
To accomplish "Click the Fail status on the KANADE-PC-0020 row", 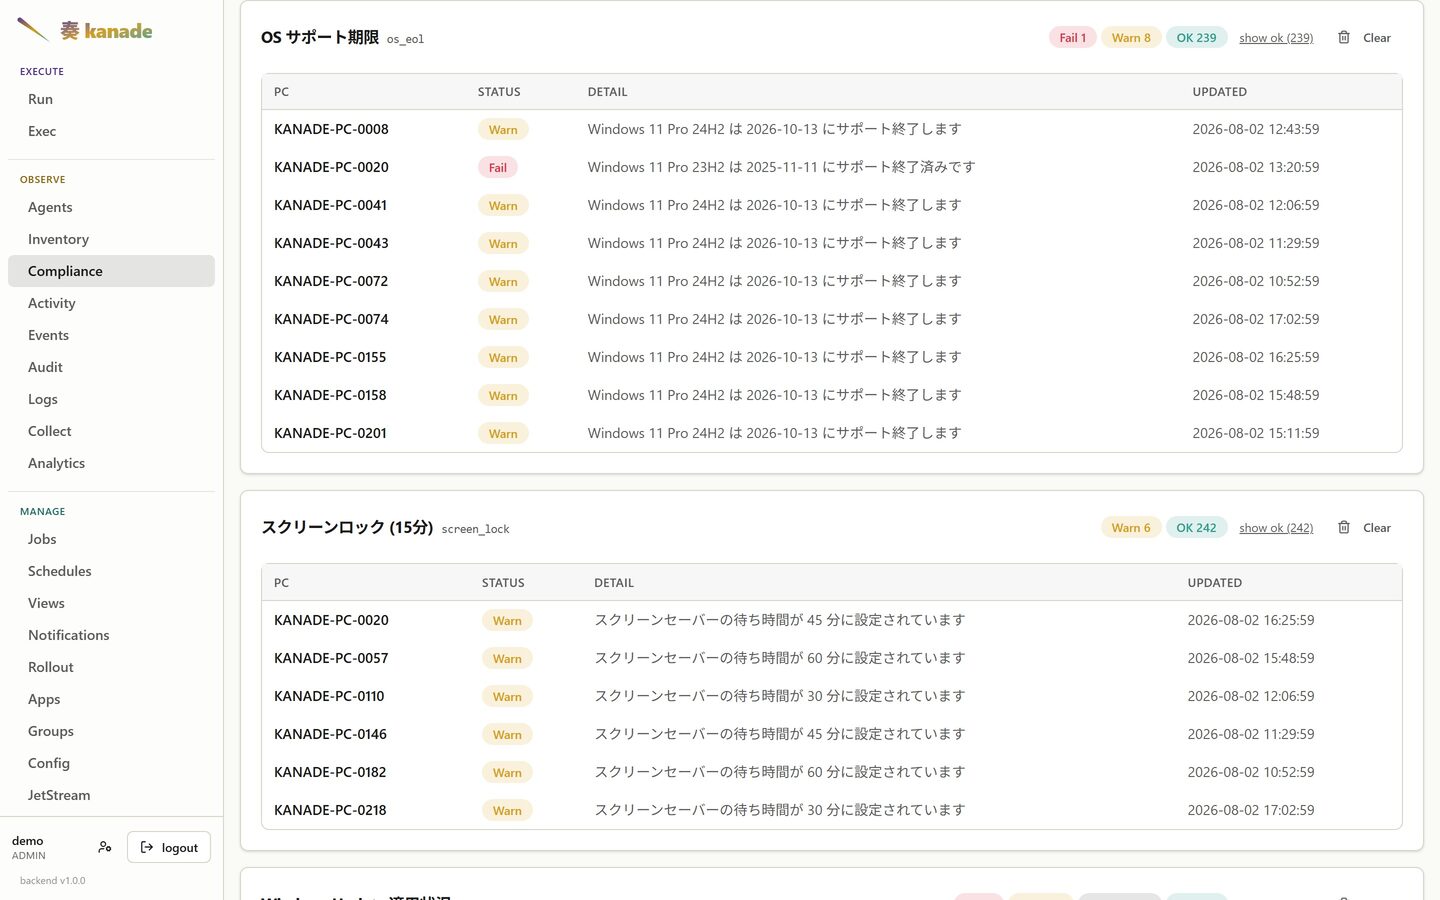I will click(x=497, y=167).
